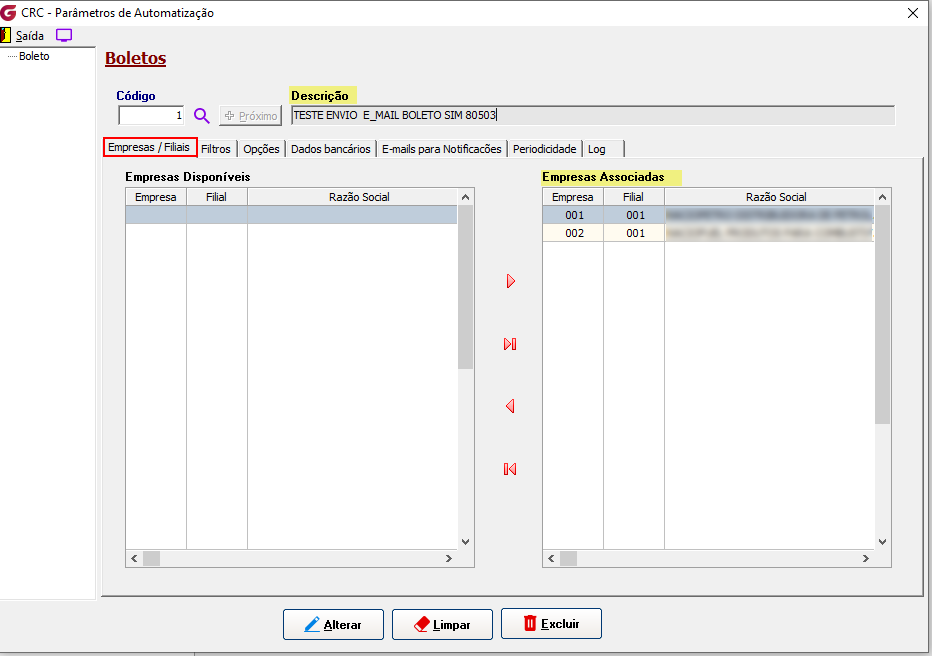Open the Opções tab
The height and width of the screenshot is (656, 932).
[262, 149]
